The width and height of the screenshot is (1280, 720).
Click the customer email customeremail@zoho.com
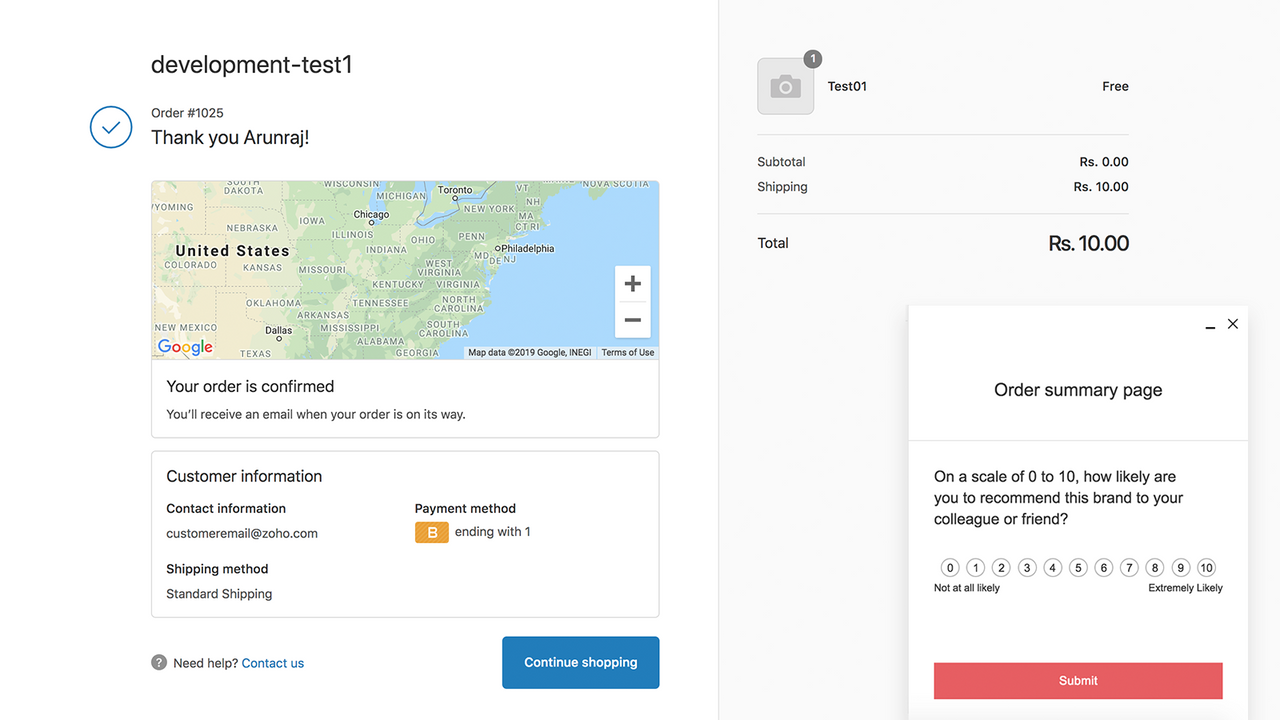(x=242, y=533)
